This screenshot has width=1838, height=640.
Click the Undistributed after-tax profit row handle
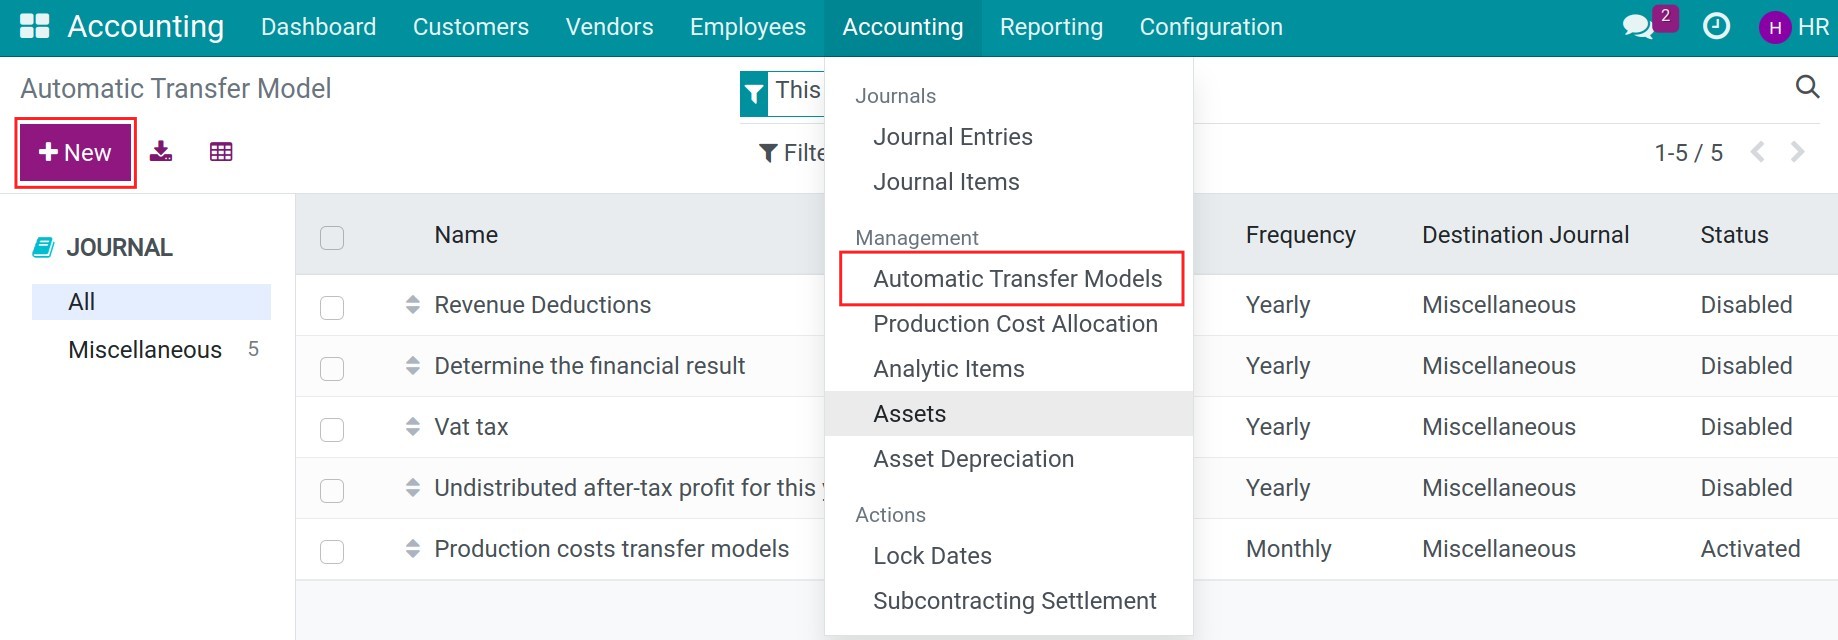[x=413, y=488]
